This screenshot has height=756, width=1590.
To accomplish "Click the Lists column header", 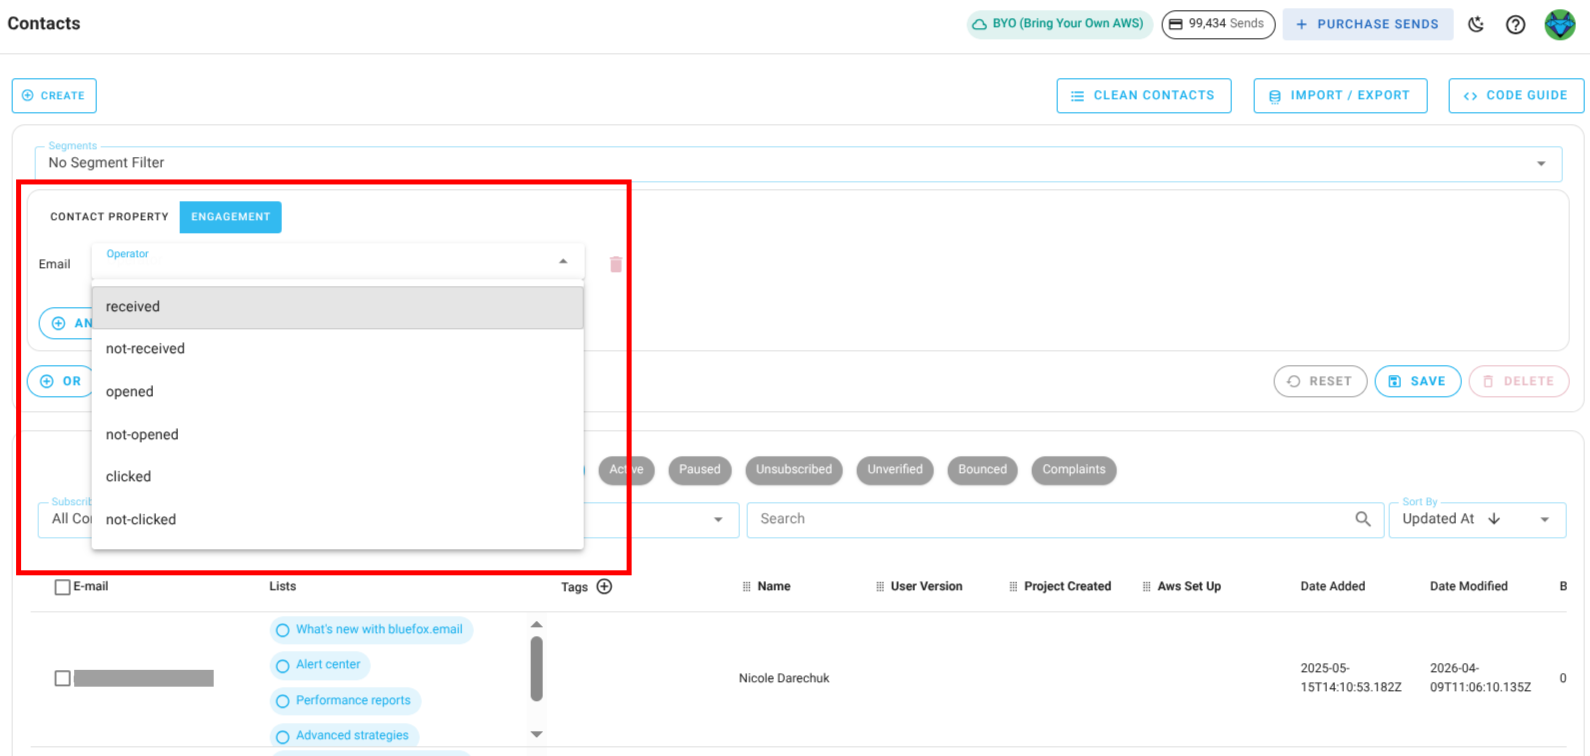I will pos(283,587).
